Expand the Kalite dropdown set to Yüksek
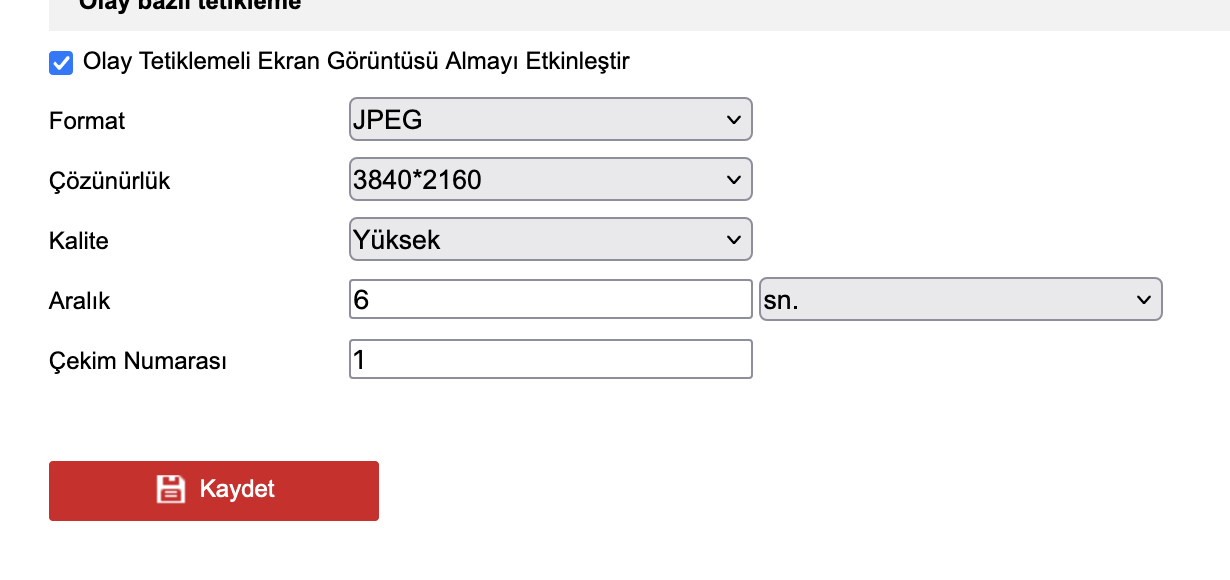 tap(550, 240)
